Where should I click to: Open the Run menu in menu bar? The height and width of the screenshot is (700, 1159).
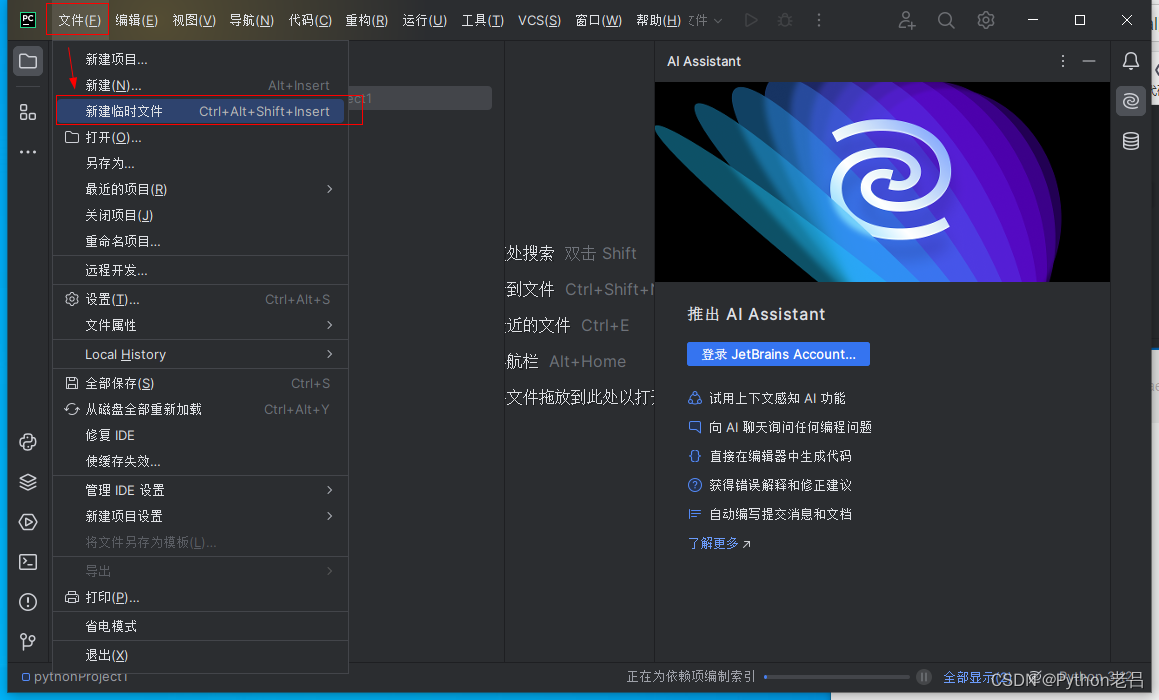tap(424, 20)
